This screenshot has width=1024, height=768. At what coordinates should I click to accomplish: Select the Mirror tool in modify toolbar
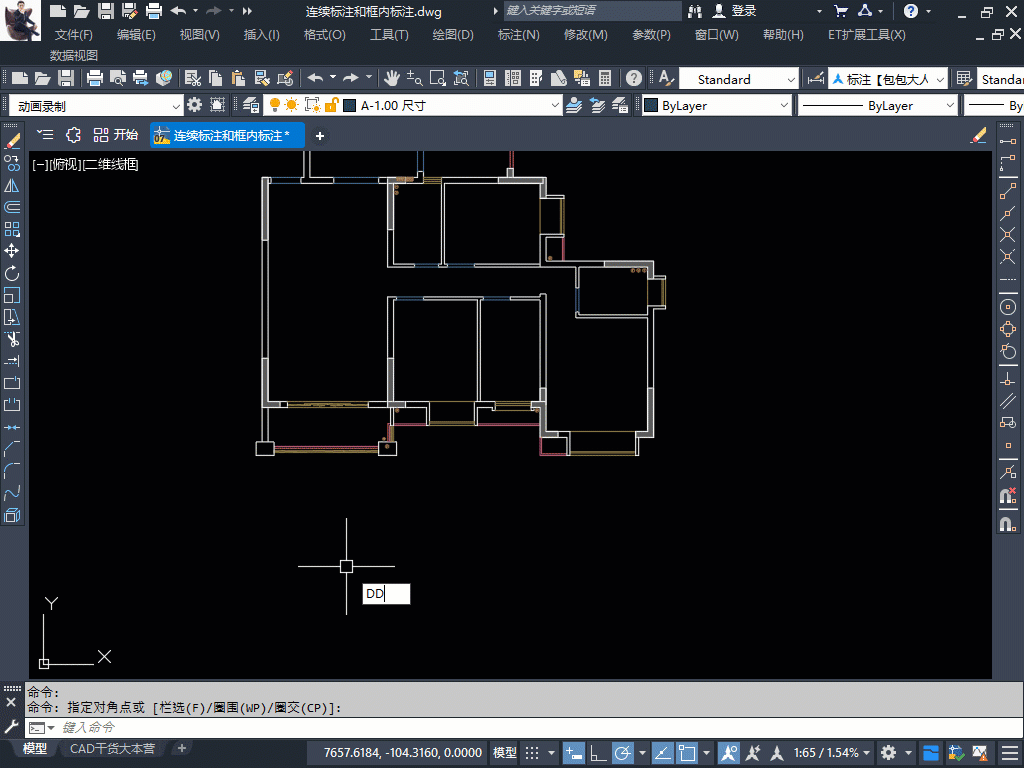pyautogui.click(x=12, y=185)
